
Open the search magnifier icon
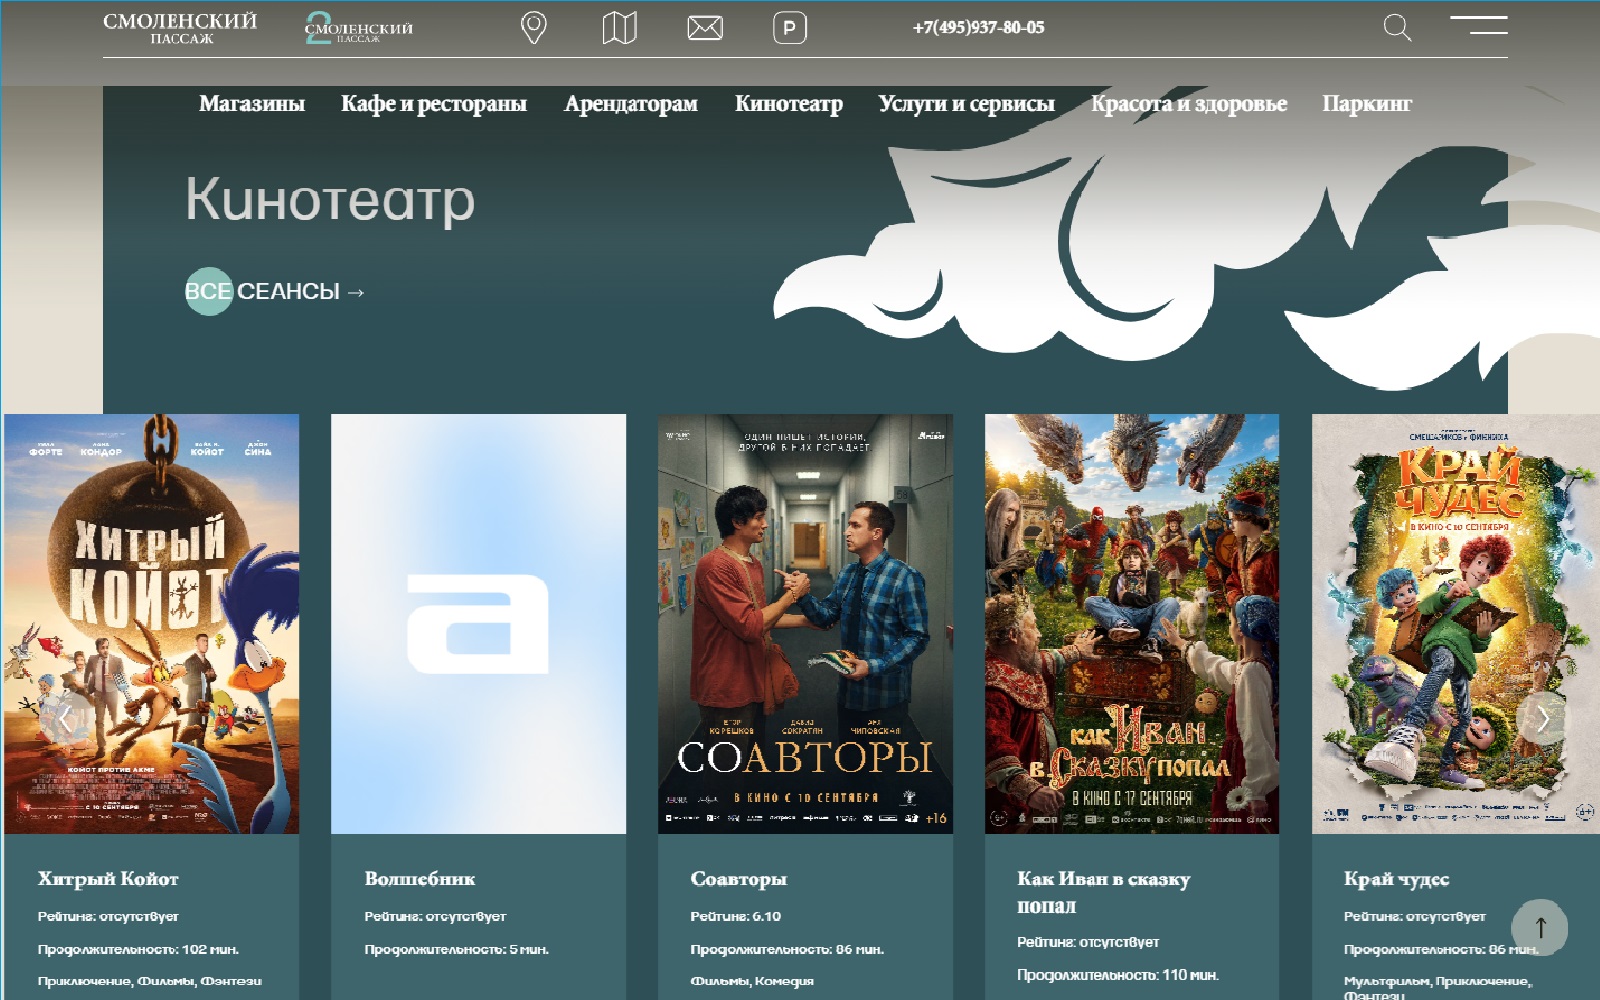click(x=1397, y=28)
